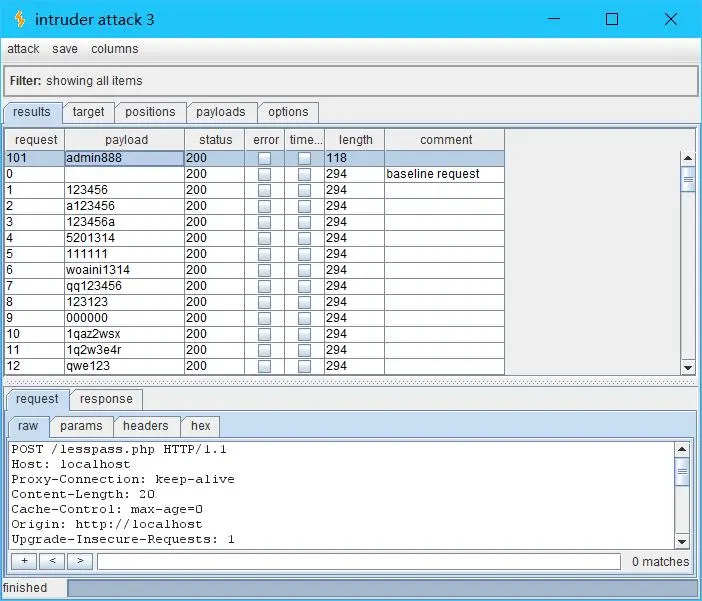Open the save menu
702x601 pixels.
pyautogui.click(x=65, y=49)
